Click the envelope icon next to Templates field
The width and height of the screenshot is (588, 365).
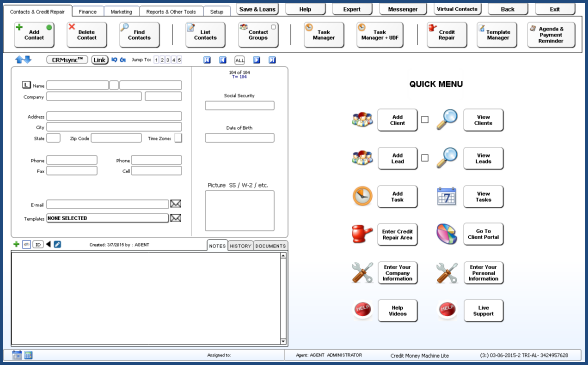coord(176,218)
